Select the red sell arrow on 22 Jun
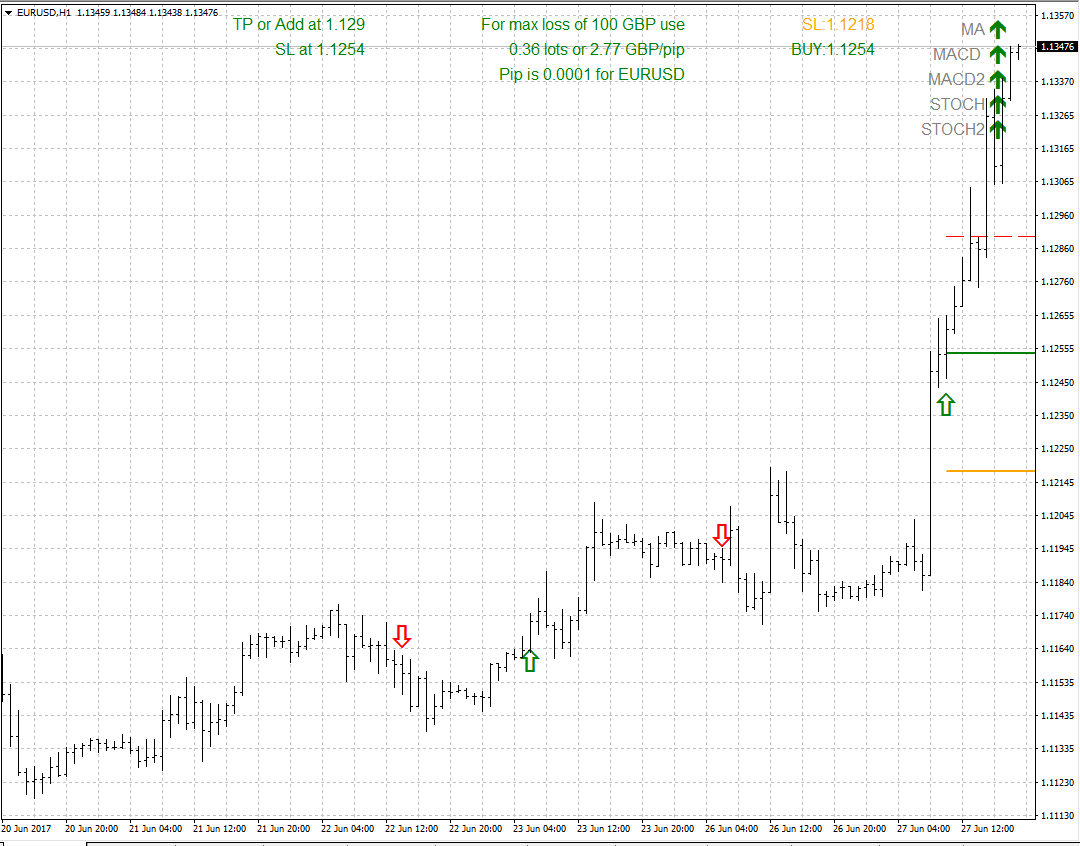 pos(402,636)
